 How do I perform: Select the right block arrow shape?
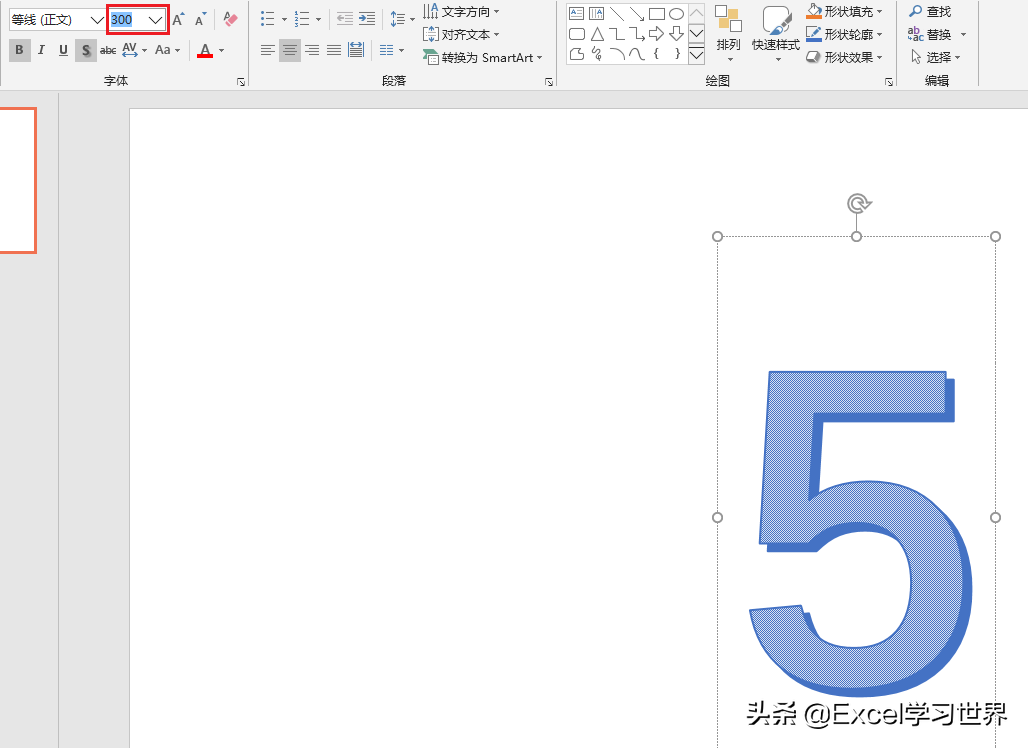click(657, 34)
